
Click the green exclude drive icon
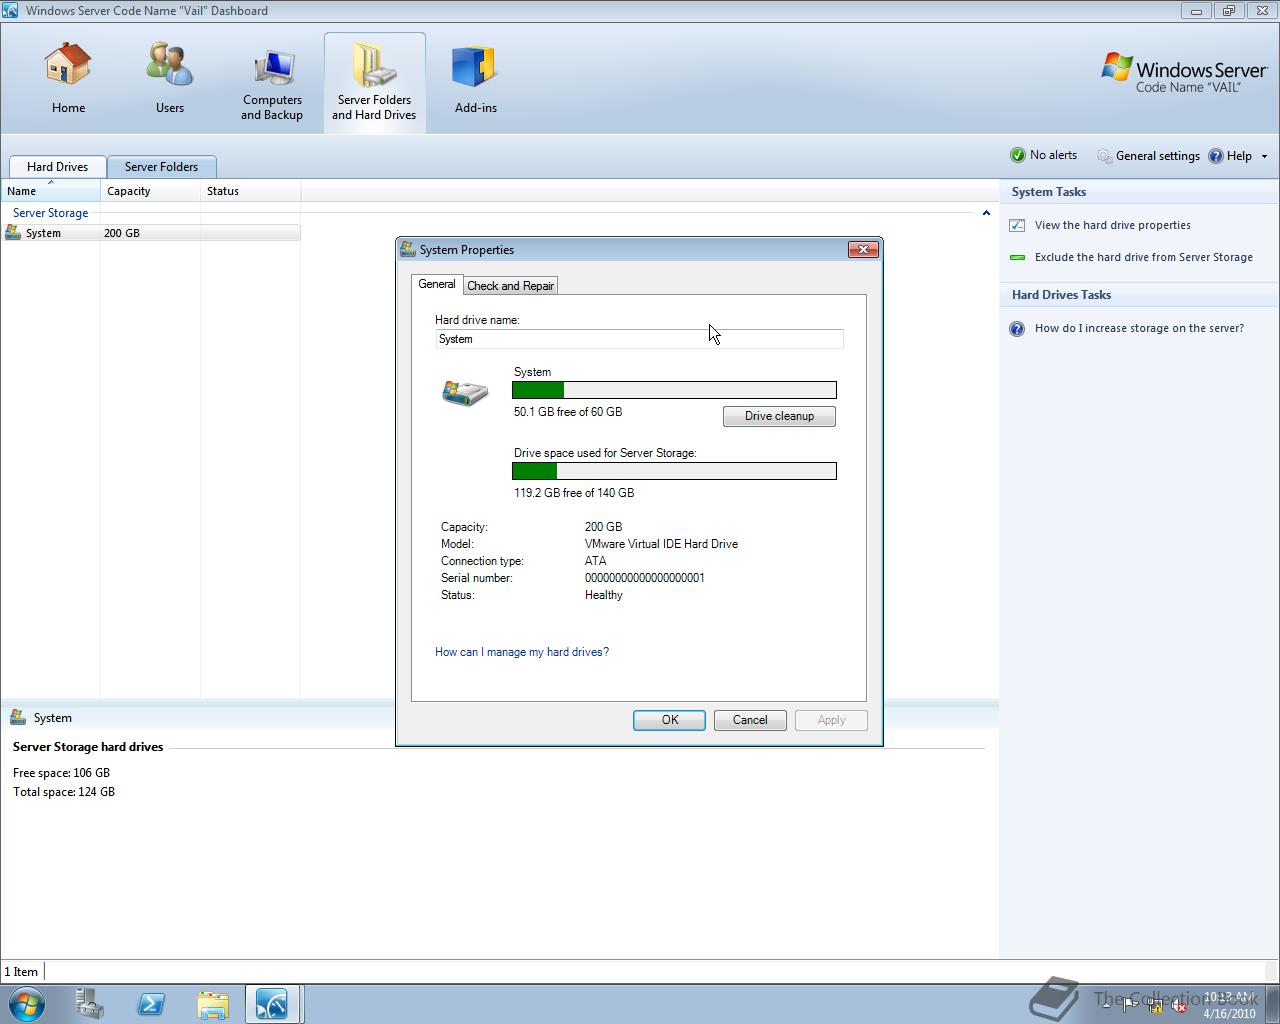1017,257
